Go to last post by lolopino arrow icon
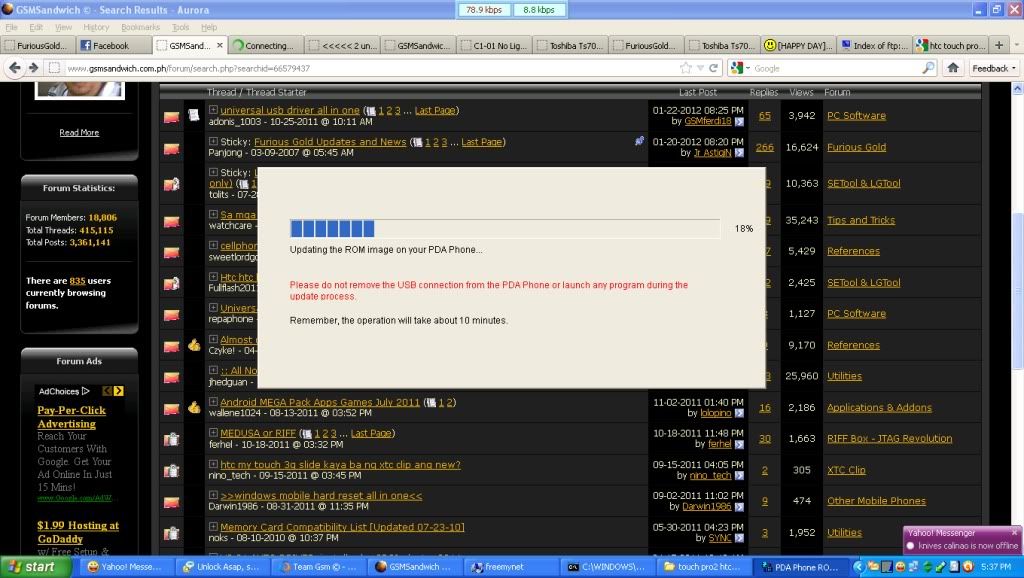The height and width of the screenshot is (578, 1024). pos(739,413)
